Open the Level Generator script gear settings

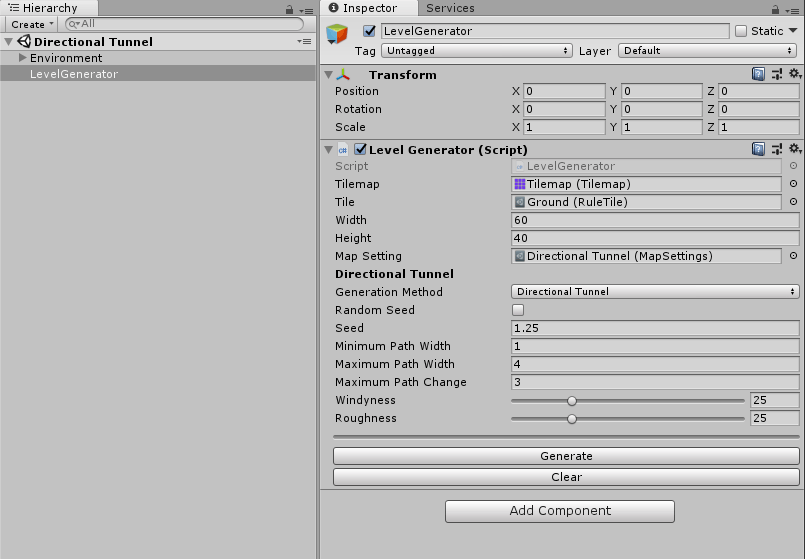tap(795, 149)
